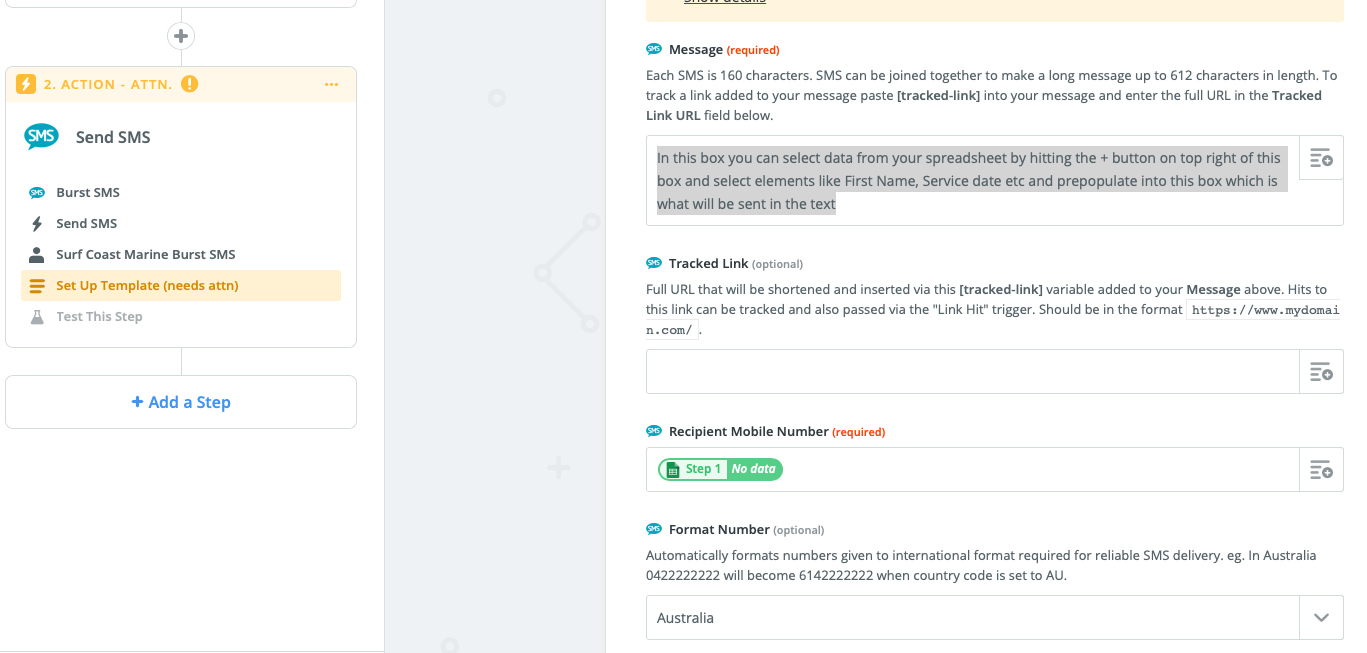Click the Step 1 No data pill
1367x653 pixels.
pos(720,469)
